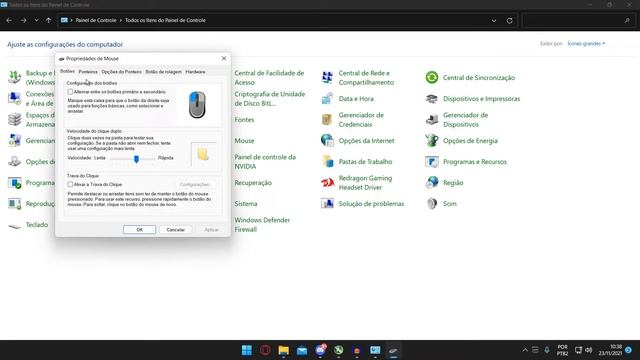The height and width of the screenshot is (360, 640).
Task: Open the Região globe icon
Action: (x=432, y=182)
